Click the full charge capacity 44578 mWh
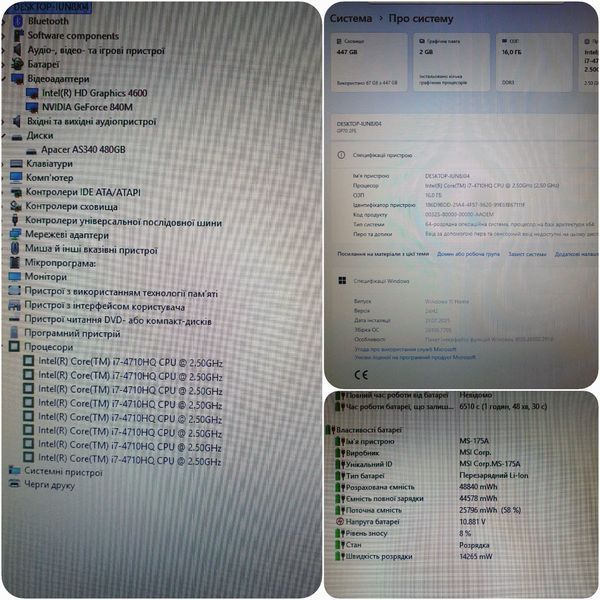This screenshot has width=600, height=600. [x=478, y=498]
